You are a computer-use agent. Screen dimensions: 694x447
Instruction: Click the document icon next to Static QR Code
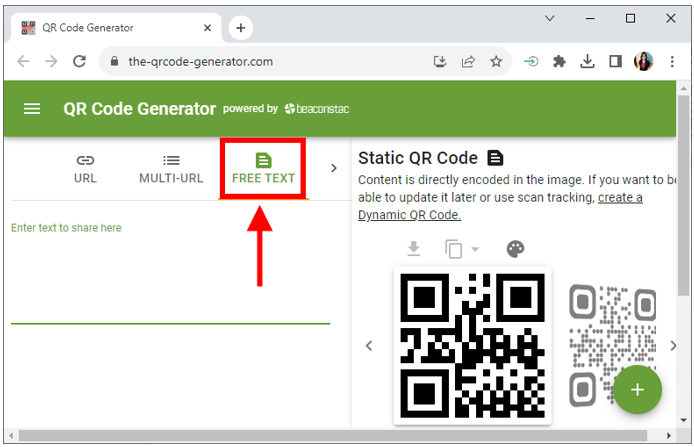click(x=495, y=158)
